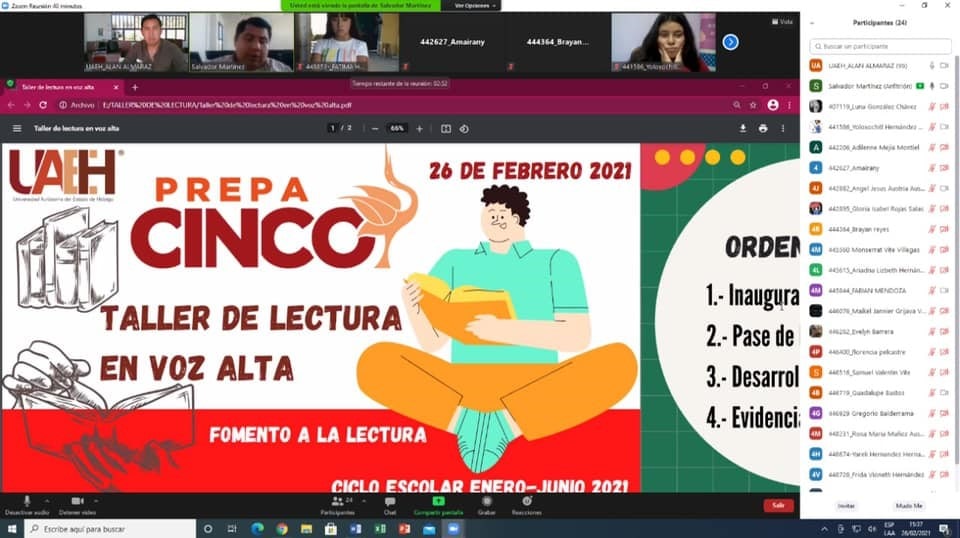960x538 pixels.
Task: Select UAEH_ALAN ALMARAZ video thumbnail
Action: pyautogui.click(x=136, y=42)
